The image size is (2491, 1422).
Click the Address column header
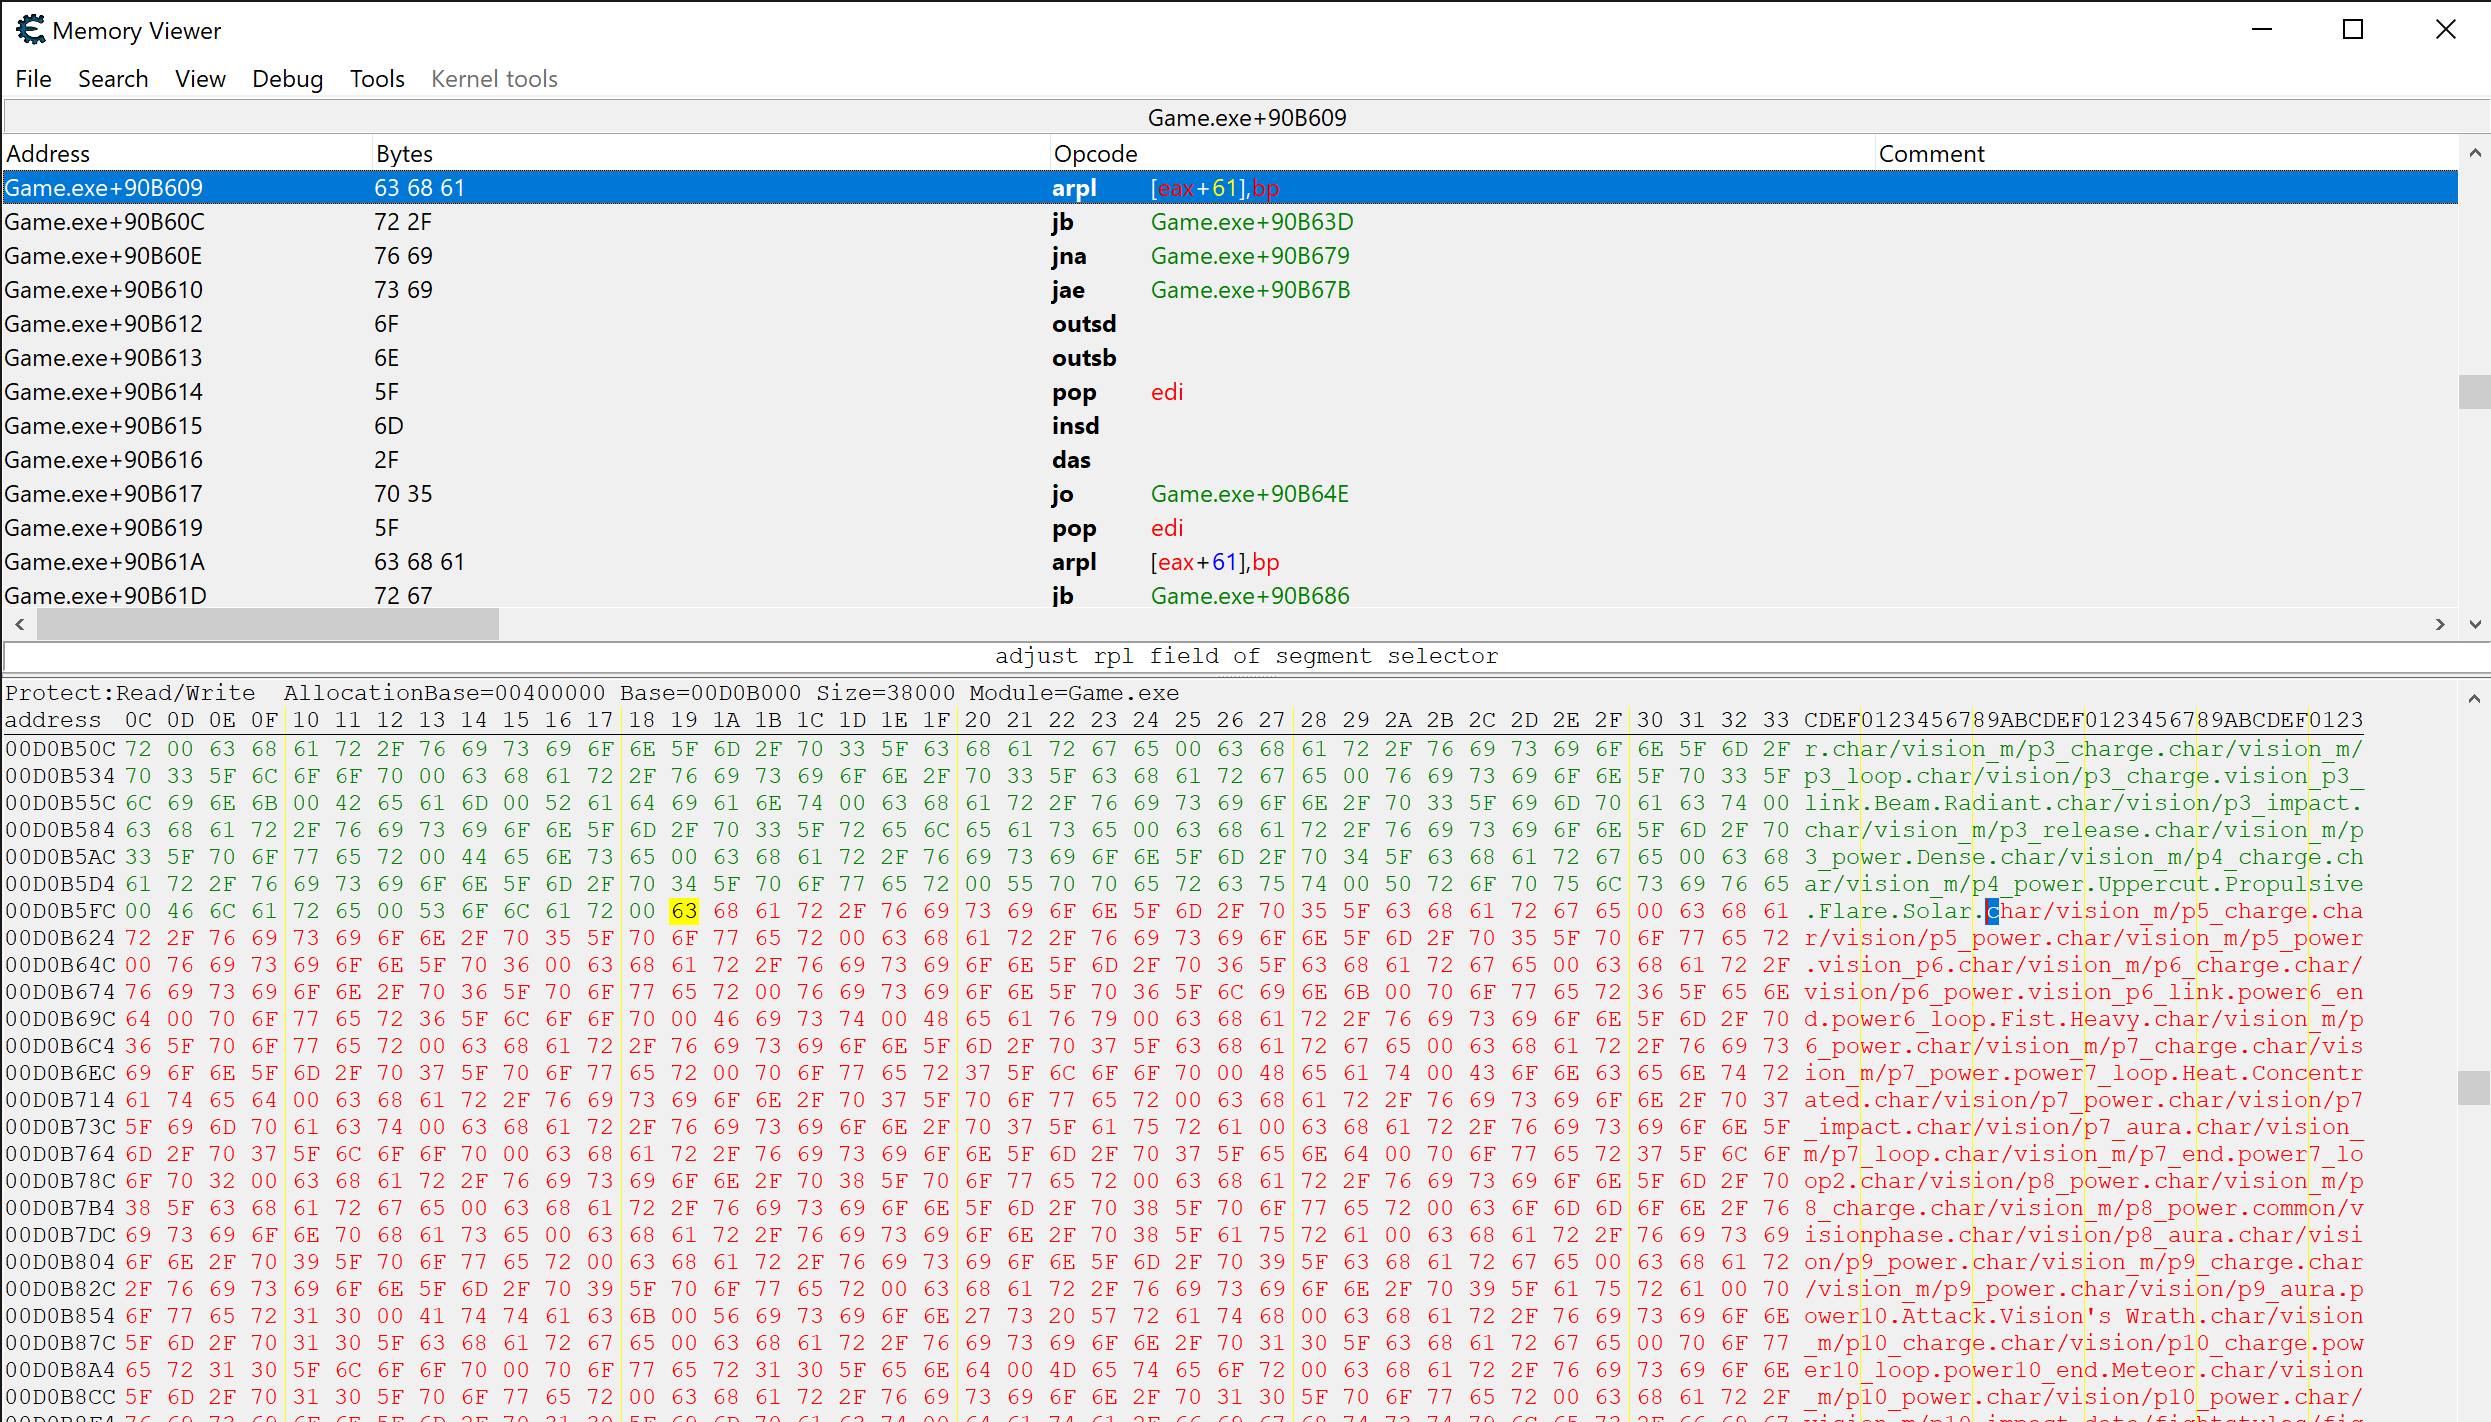[x=48, y=154]
